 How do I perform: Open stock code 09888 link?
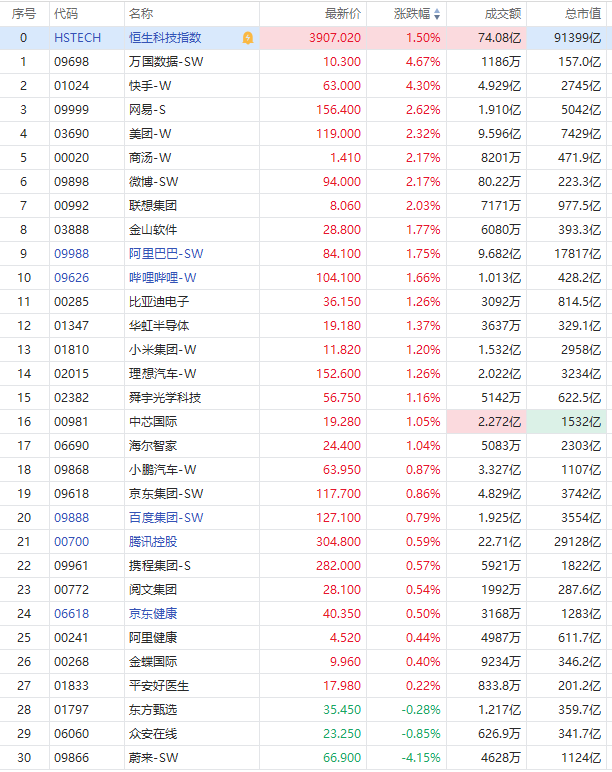point(71,517)
